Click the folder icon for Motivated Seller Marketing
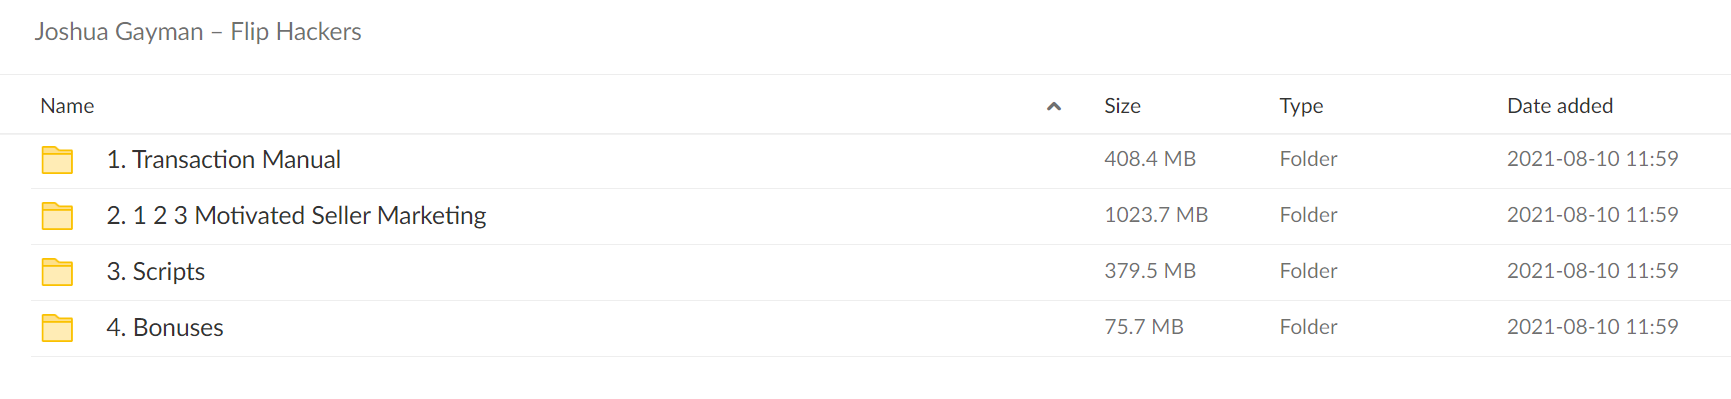 tap(57, 216)
